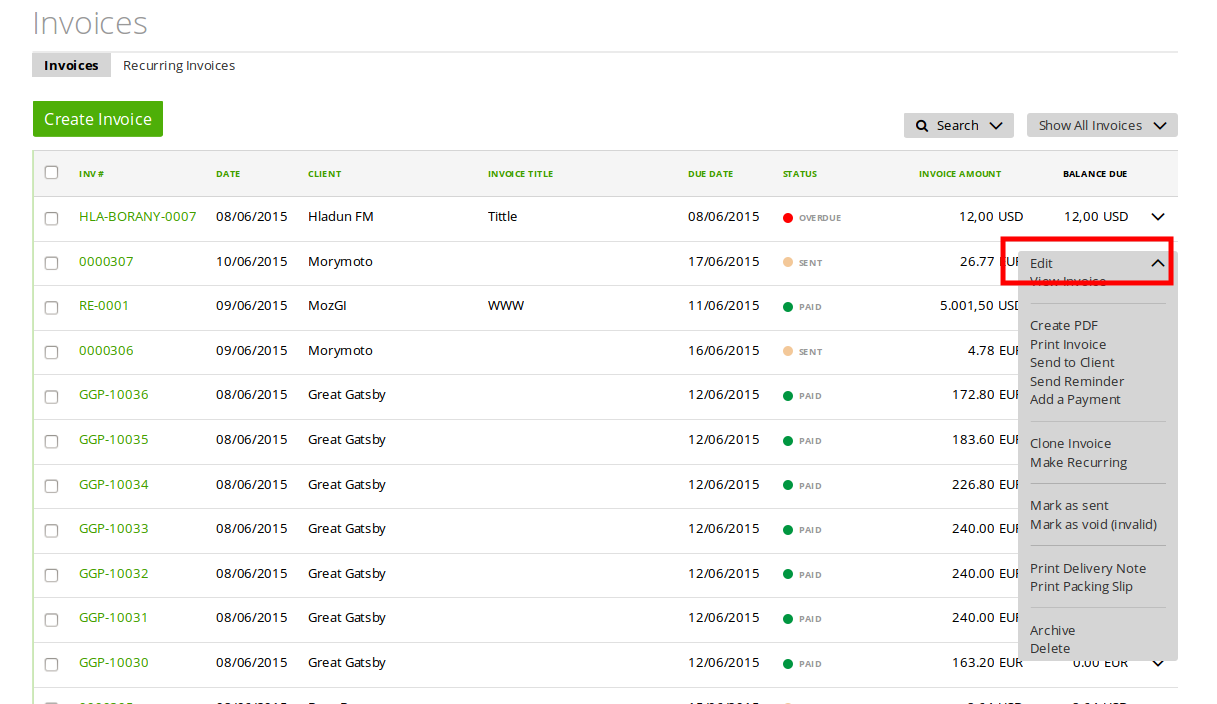Screen dimensions: 1217x704
Task: Click the amount 5.001,50 USD
Action: (982, 305)
